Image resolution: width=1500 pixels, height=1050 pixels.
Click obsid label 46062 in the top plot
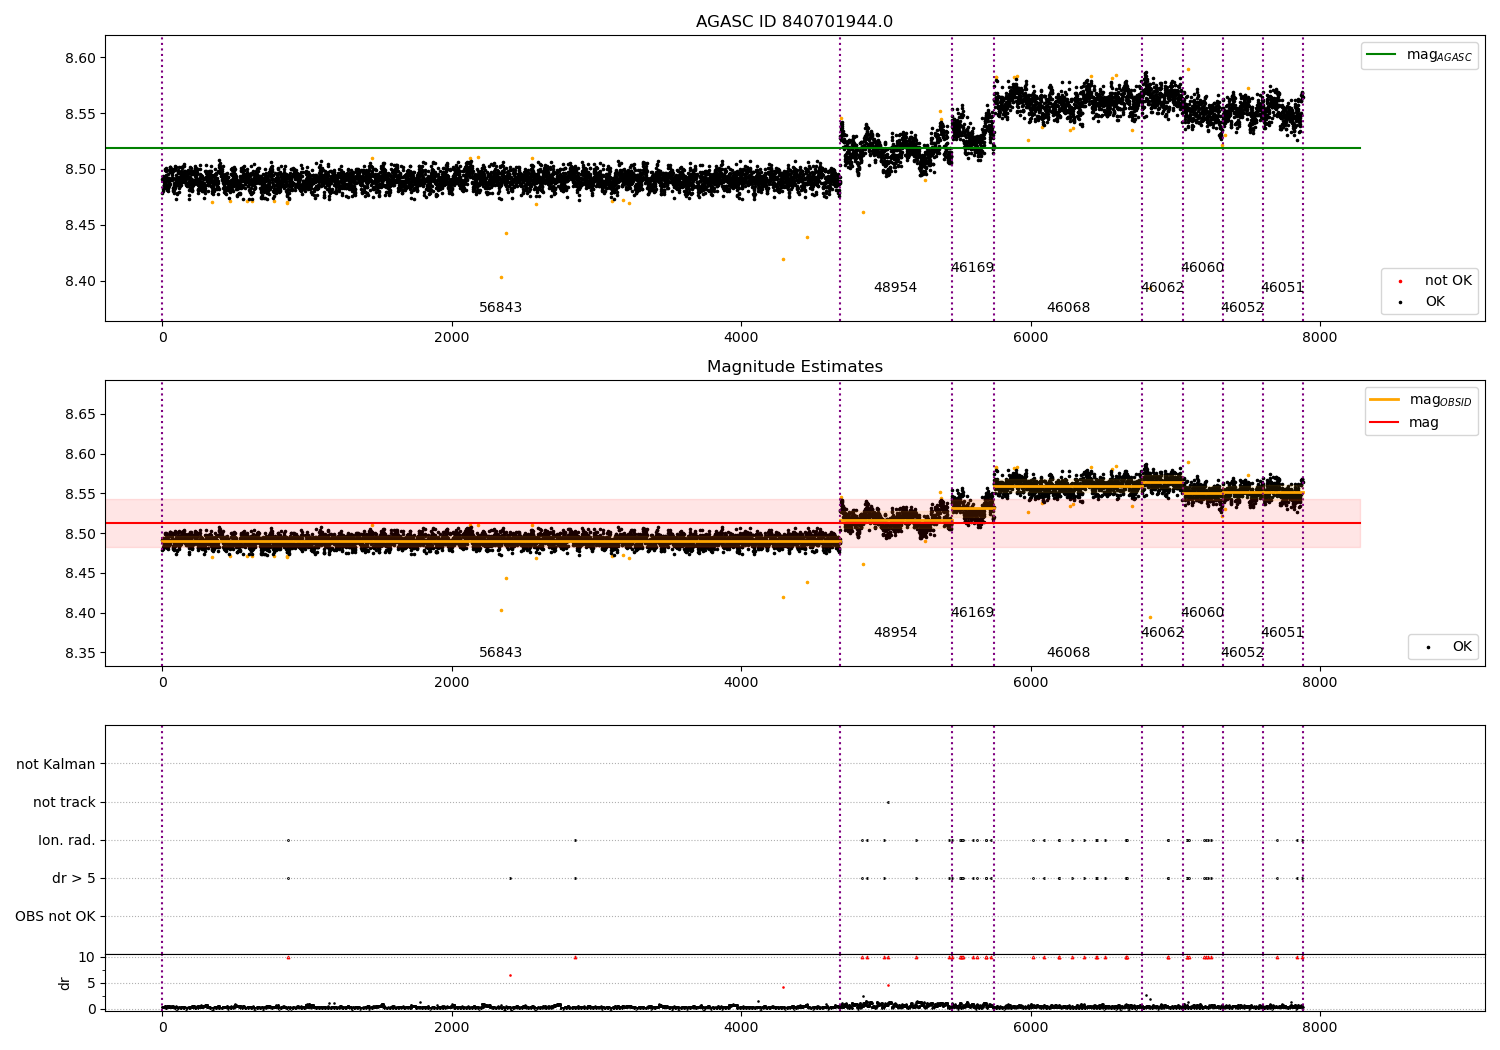[1162, 288]
